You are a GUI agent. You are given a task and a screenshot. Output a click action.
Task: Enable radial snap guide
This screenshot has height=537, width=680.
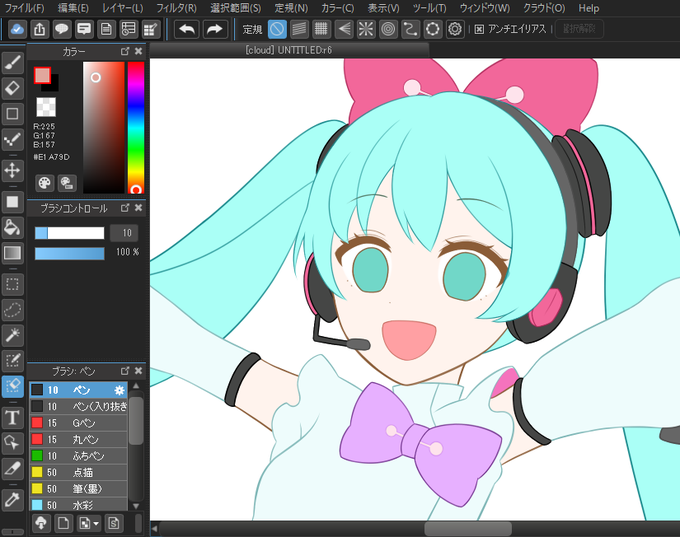click(x=366, y=29)
